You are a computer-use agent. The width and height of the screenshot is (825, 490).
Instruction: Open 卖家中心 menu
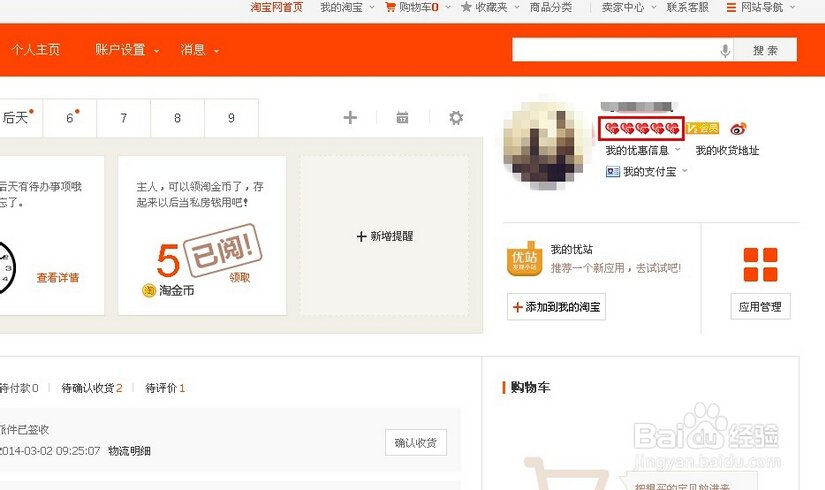coord(623,7)
